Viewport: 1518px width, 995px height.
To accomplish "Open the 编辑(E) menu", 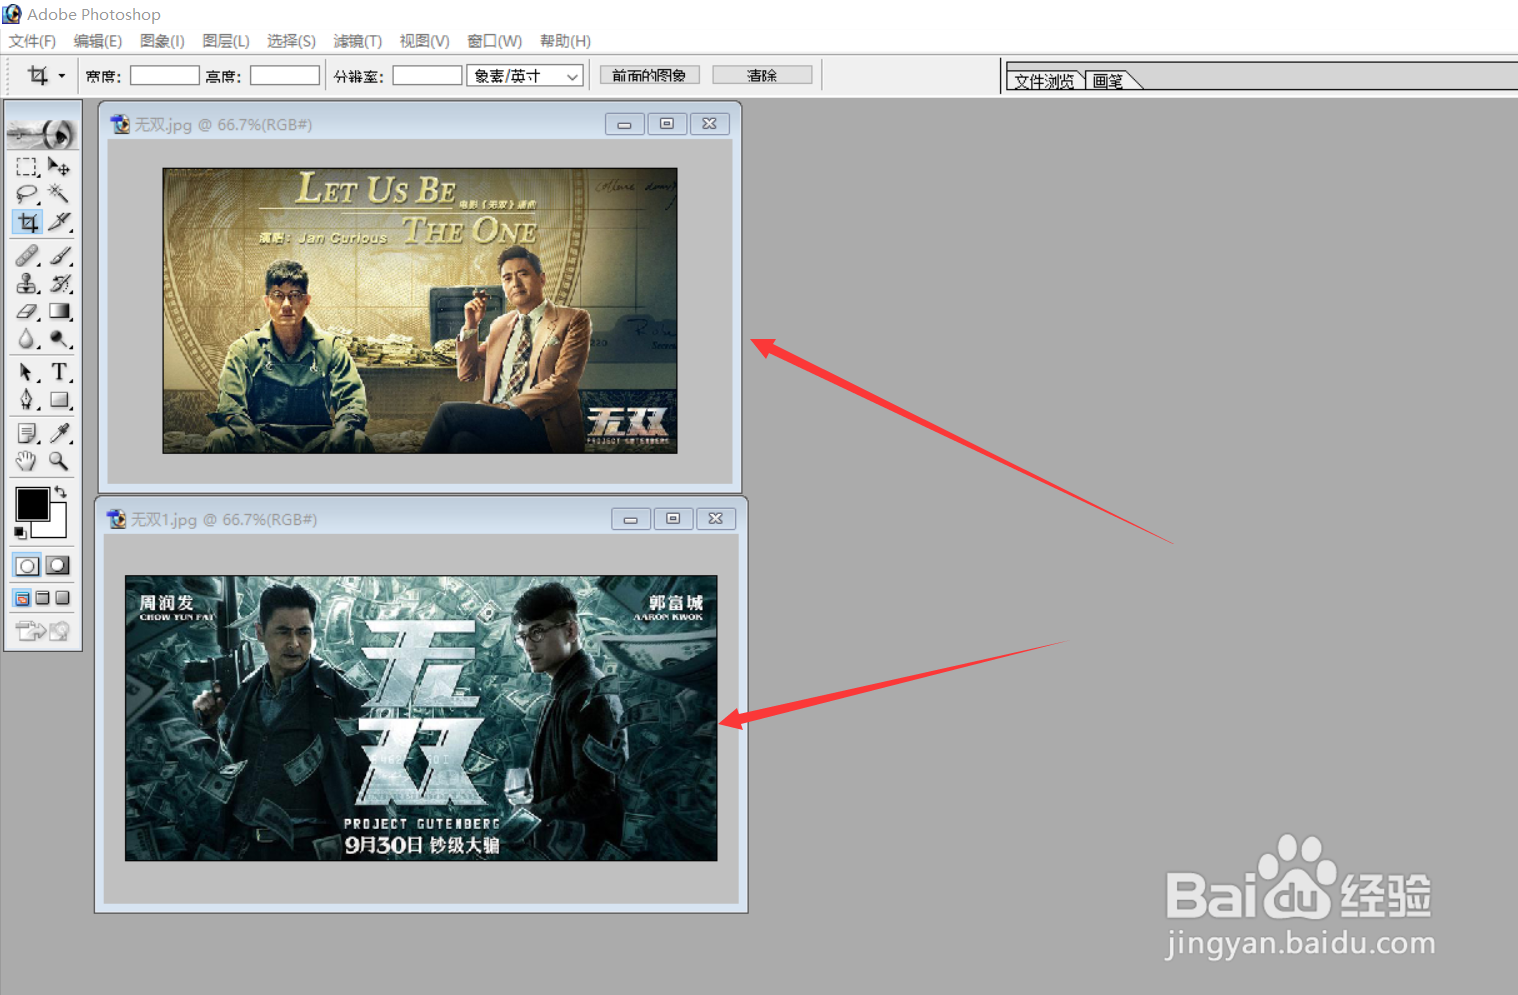I will pos(98,41).
